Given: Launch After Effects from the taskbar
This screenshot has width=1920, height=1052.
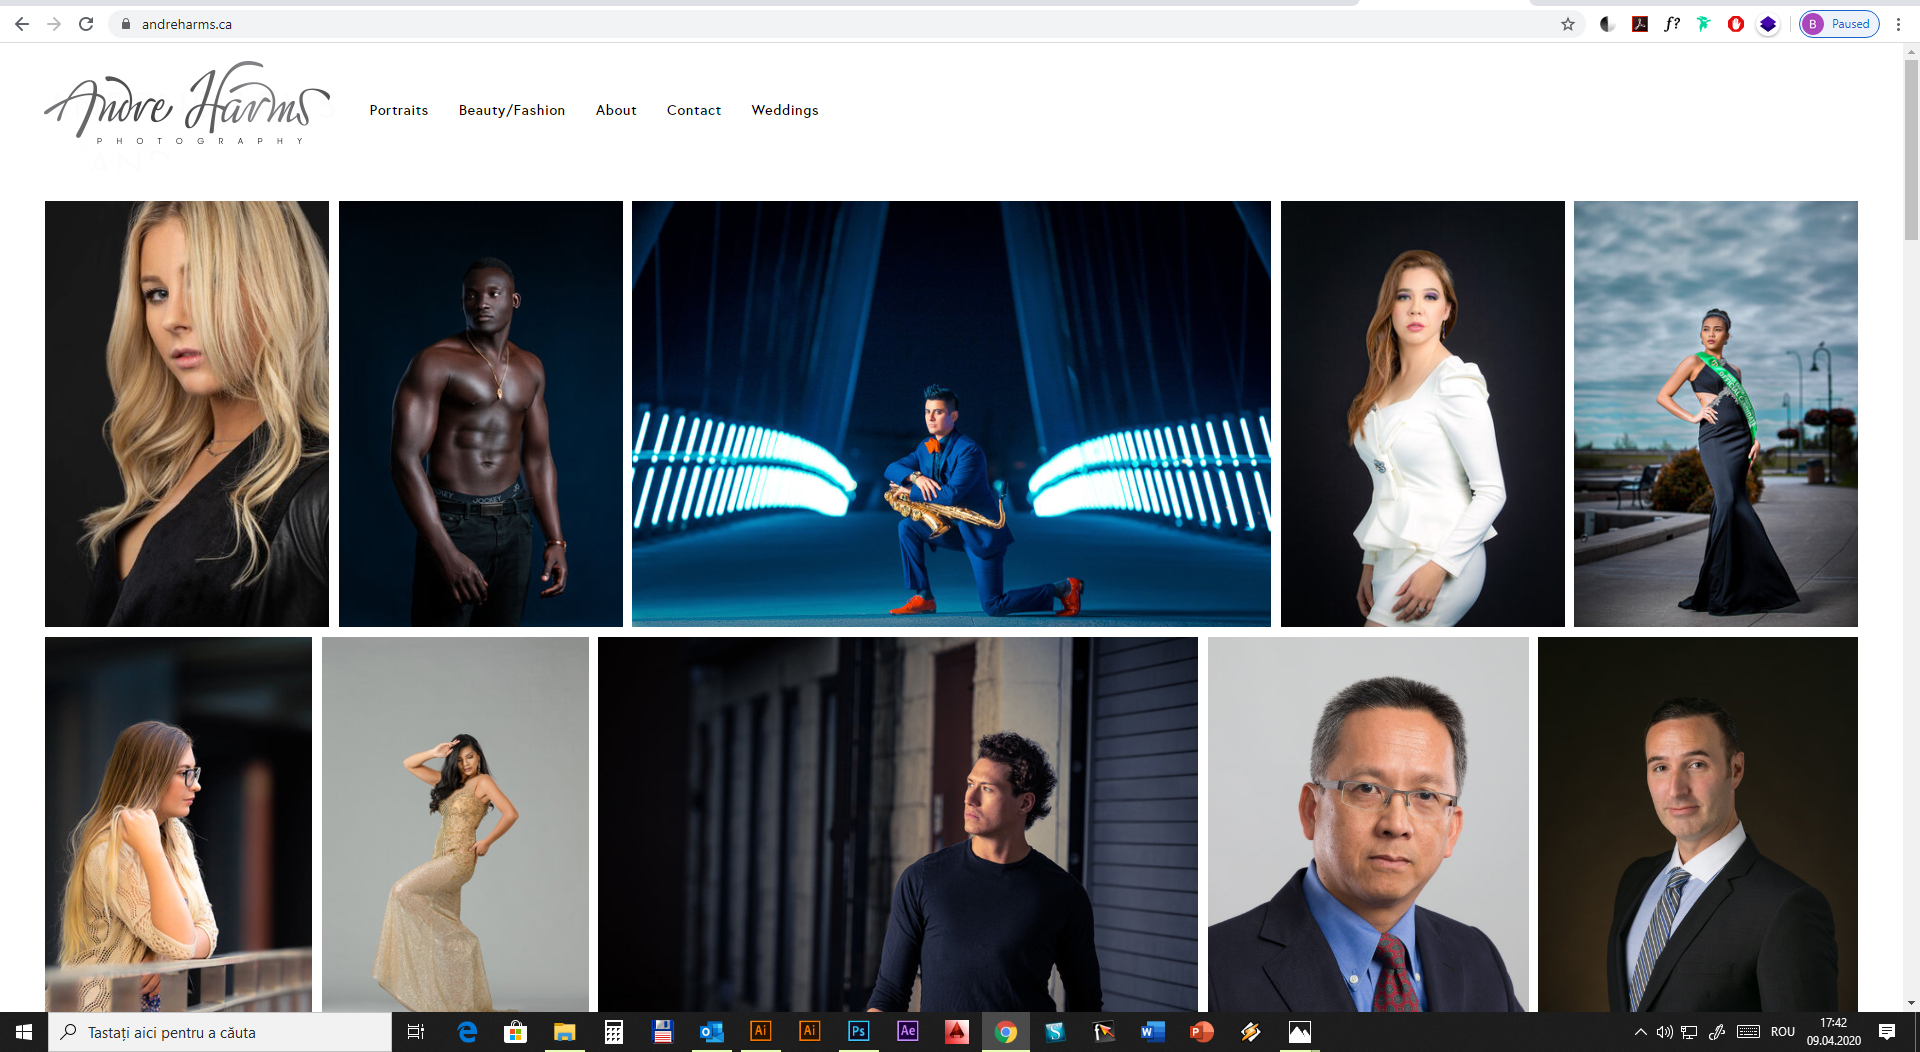Looking at the screenshot, I should pyautogui.click(x=907, y=1031).
